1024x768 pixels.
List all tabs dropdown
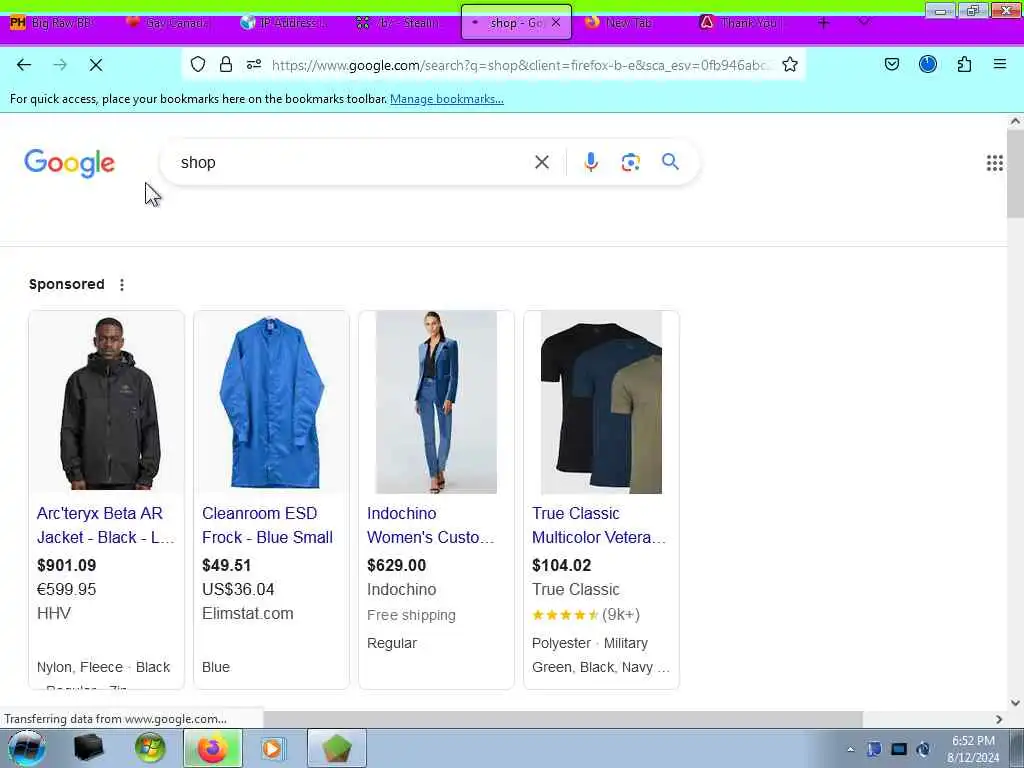tap(864, 22)
